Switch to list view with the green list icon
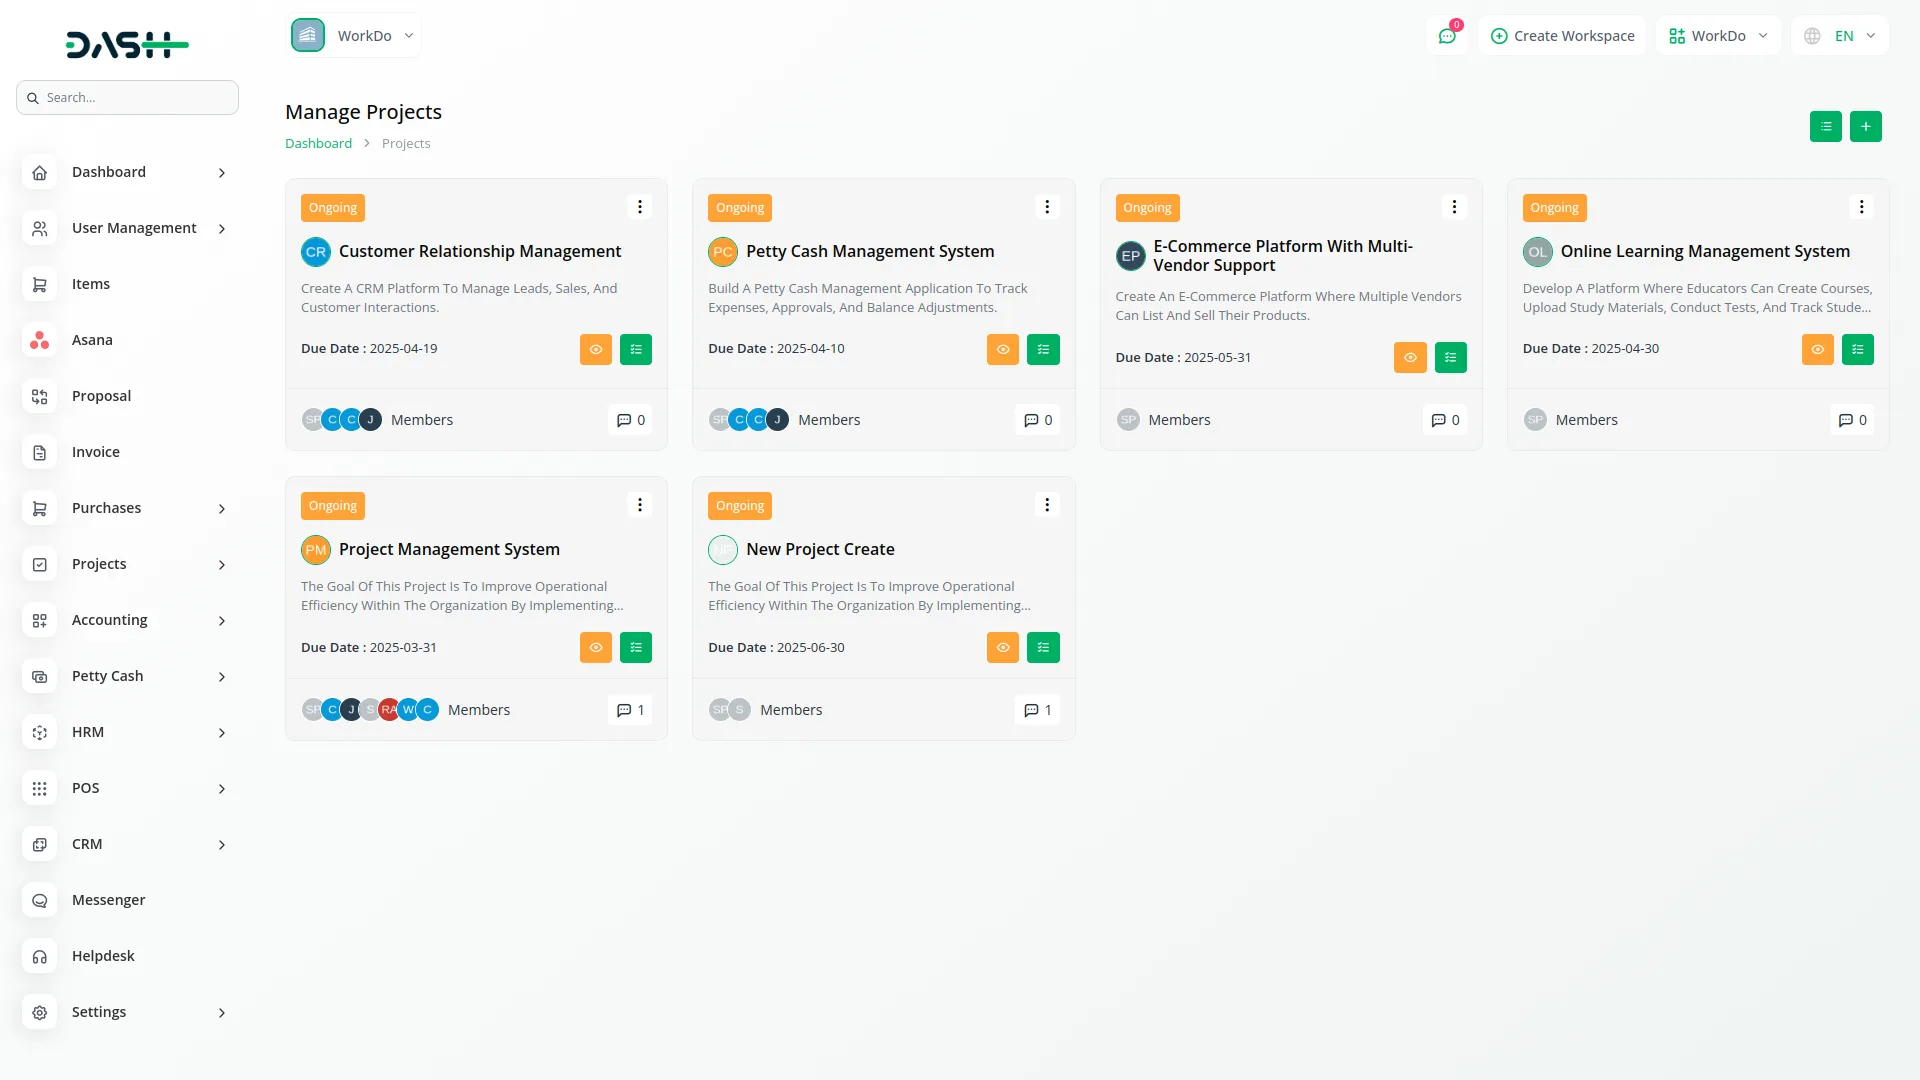 1826,127
